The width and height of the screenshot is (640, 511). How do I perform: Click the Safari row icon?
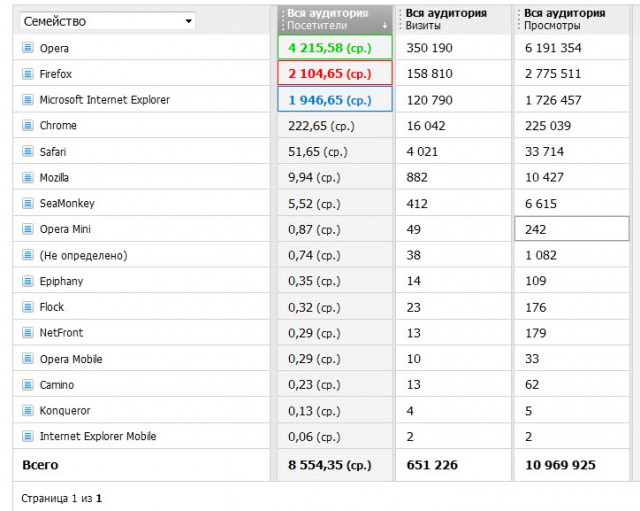tap(27, 151)
